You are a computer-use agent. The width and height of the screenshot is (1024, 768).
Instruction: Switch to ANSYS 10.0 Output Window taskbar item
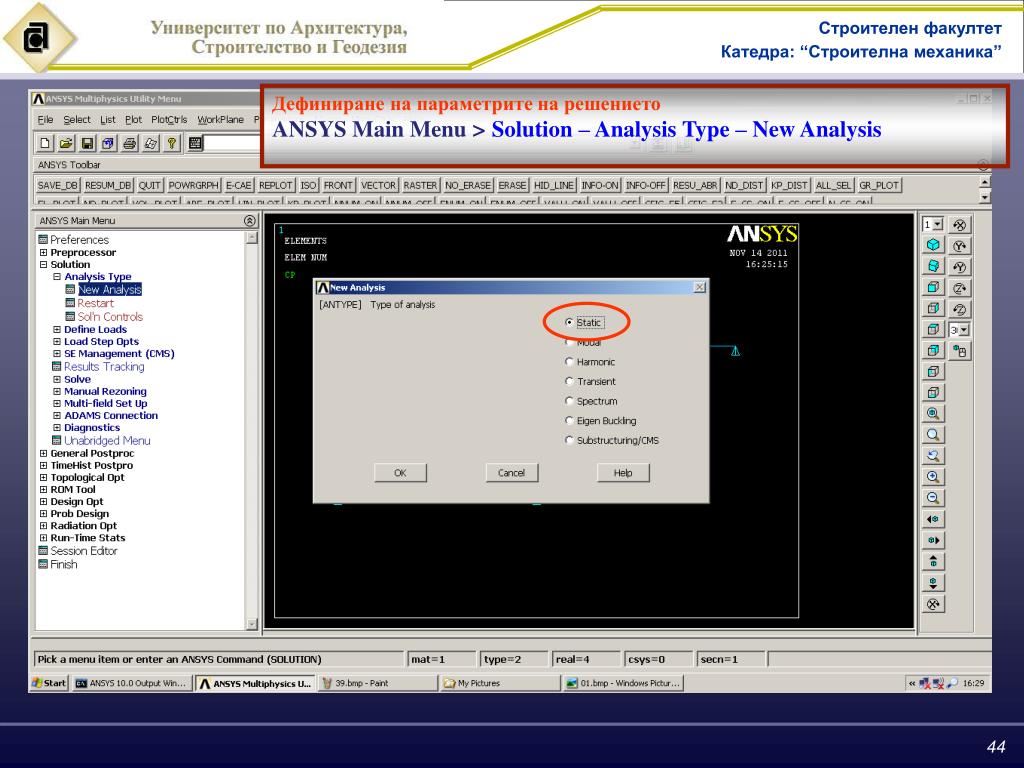pos(131,683)
